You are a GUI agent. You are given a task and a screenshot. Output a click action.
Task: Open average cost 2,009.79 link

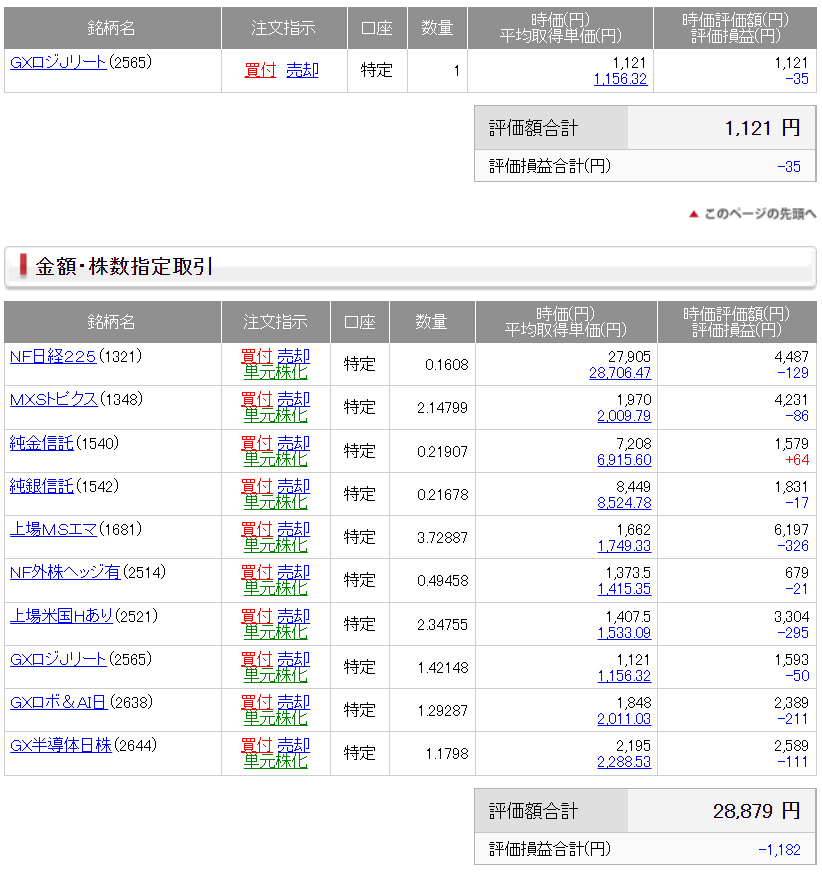(x=624, y=416)
